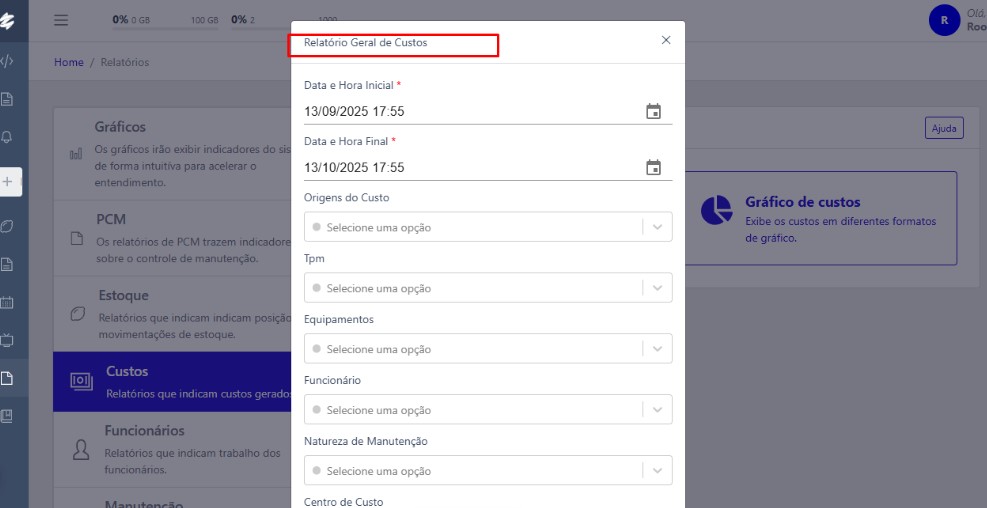Screen dimensions: 987x508
Task: Expand the Origens do Custo dropdown
Action: pos(488,227)
